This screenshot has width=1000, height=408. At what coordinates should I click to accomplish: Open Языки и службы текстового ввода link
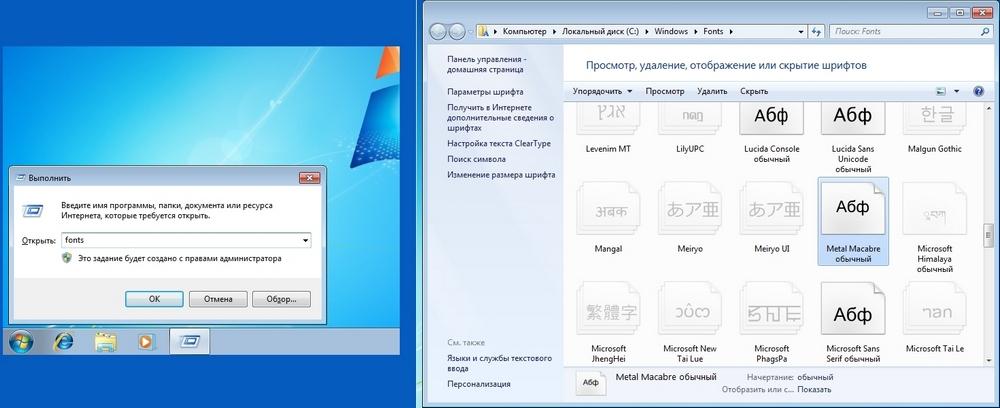[499, 363]
